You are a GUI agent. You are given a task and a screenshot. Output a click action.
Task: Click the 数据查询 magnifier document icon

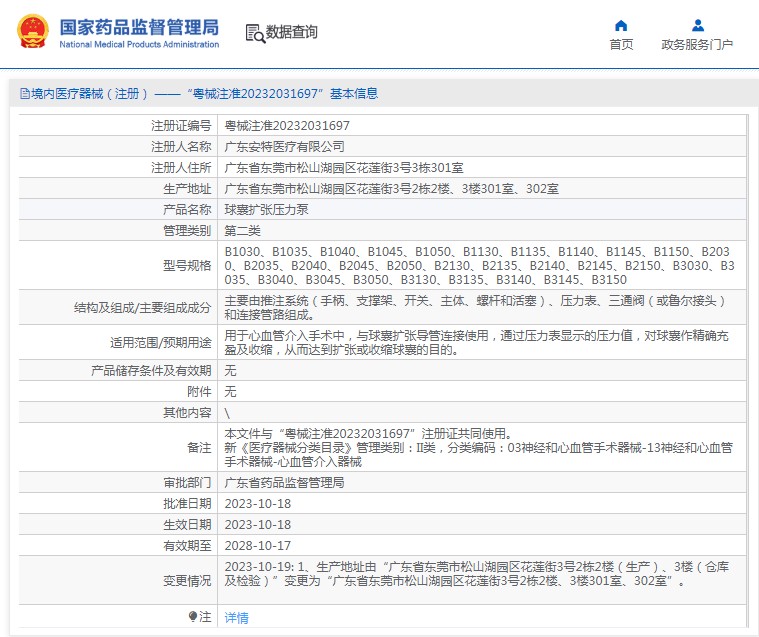254,33
